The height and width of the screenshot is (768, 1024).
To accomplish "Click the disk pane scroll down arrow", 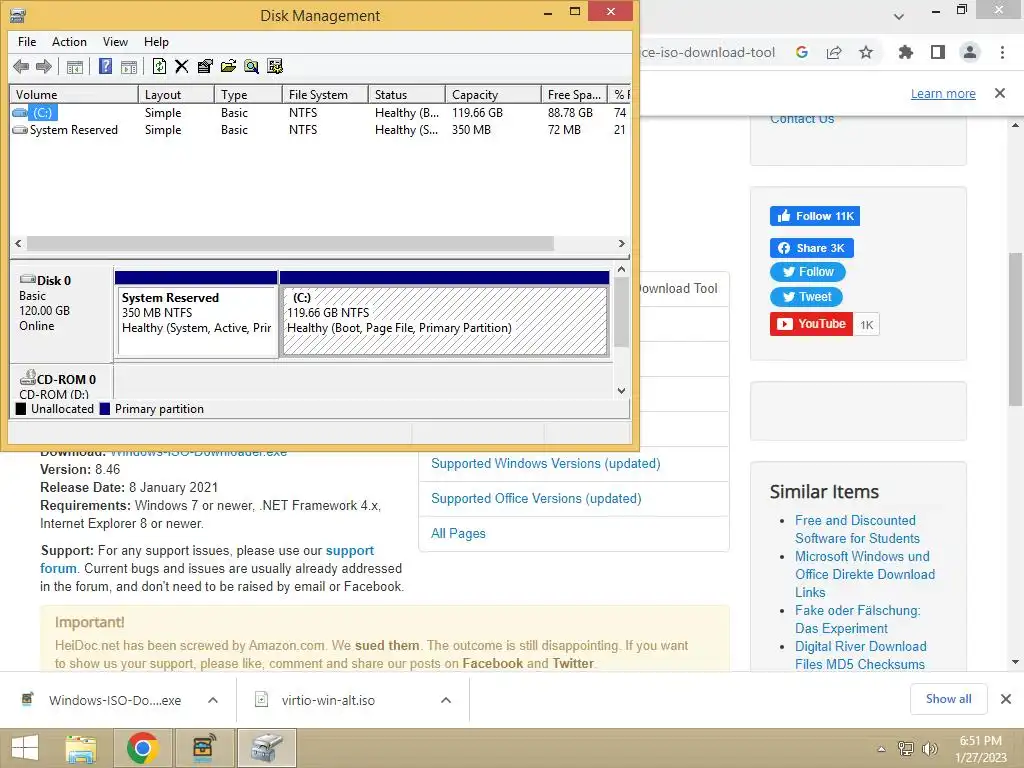I will click(621, 391).
